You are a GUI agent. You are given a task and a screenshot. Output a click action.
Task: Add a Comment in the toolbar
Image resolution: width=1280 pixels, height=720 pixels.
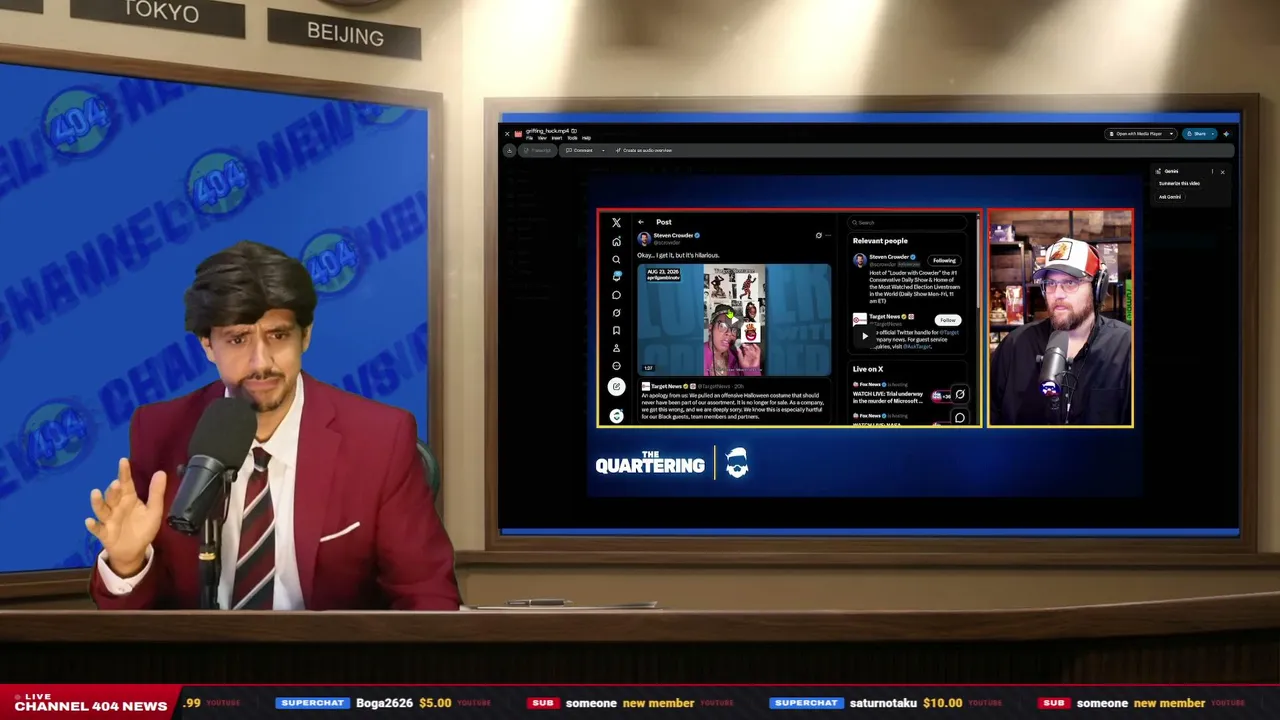coord(580,151)
